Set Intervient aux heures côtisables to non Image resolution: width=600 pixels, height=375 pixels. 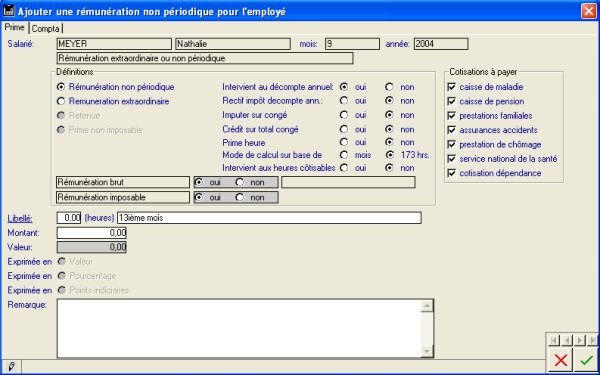coord(390,168)
